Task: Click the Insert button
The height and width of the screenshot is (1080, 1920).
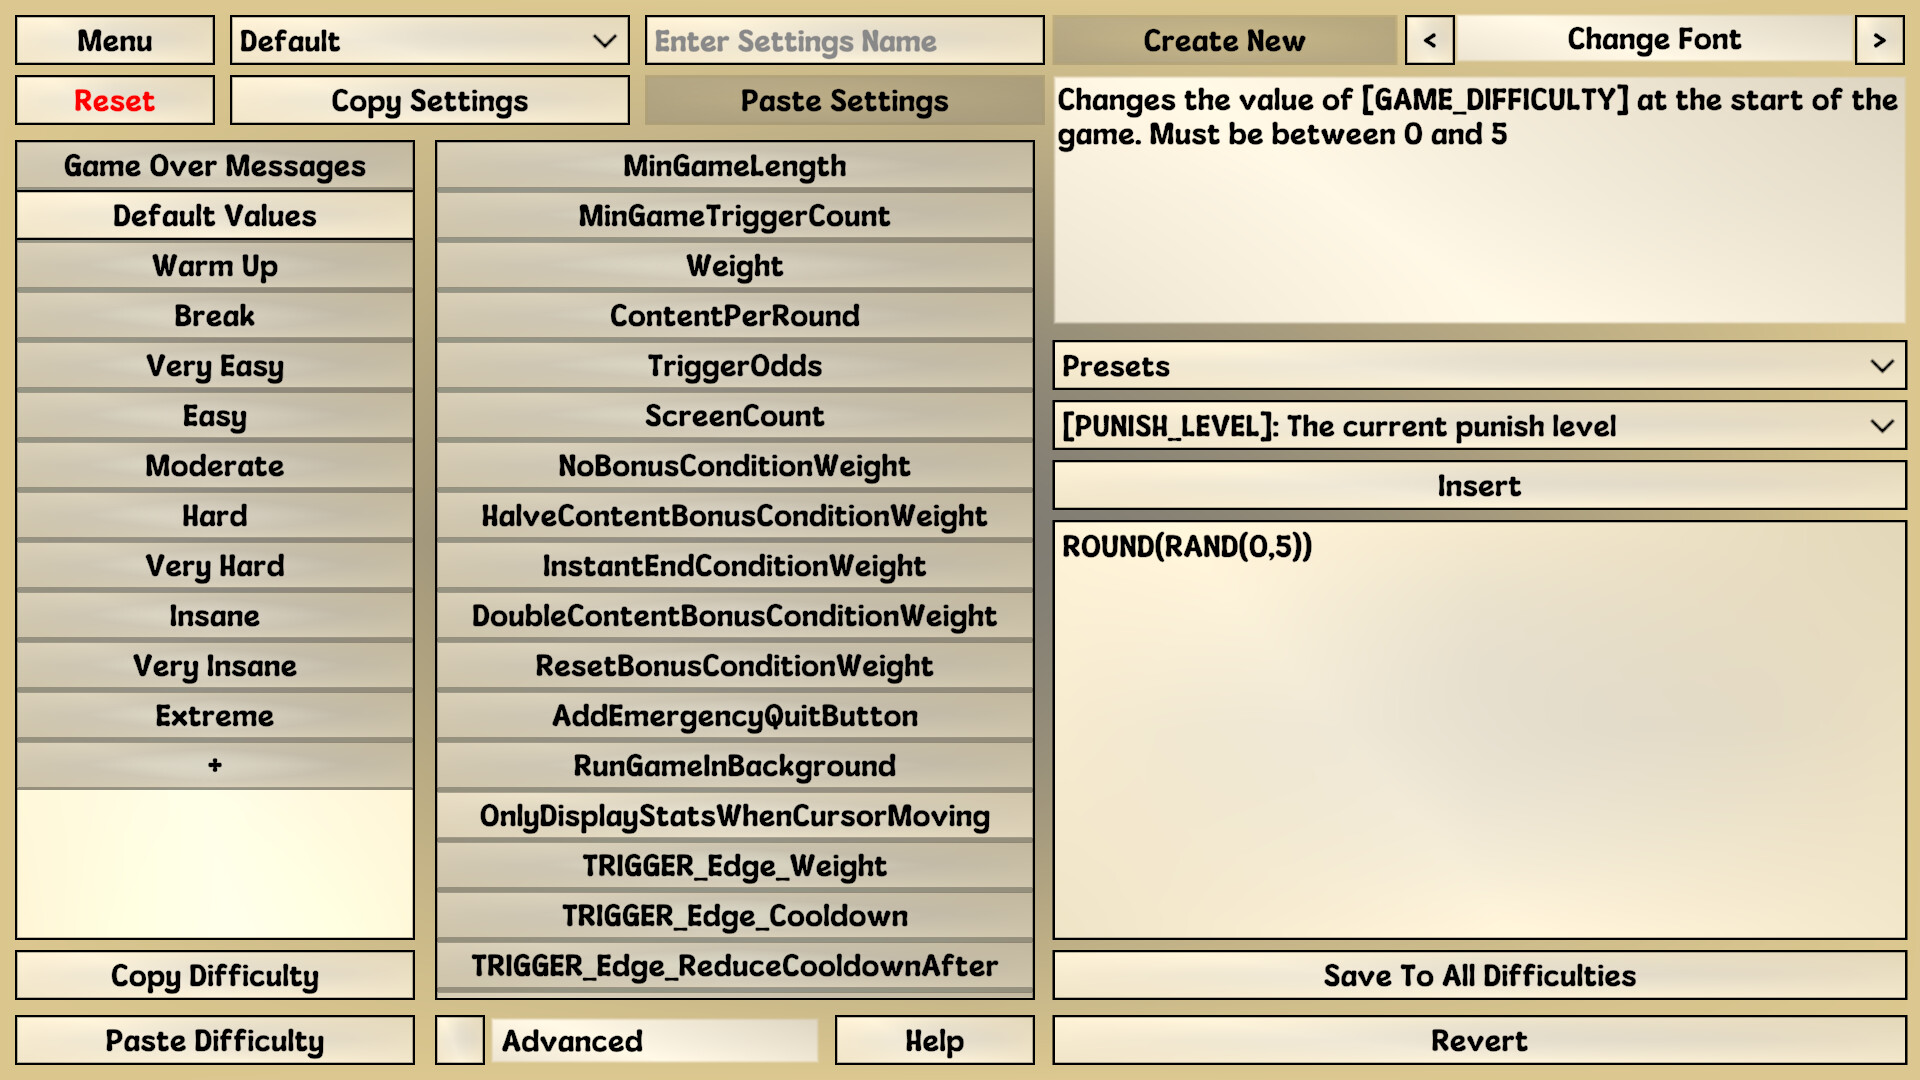Action: (1479, 486)
